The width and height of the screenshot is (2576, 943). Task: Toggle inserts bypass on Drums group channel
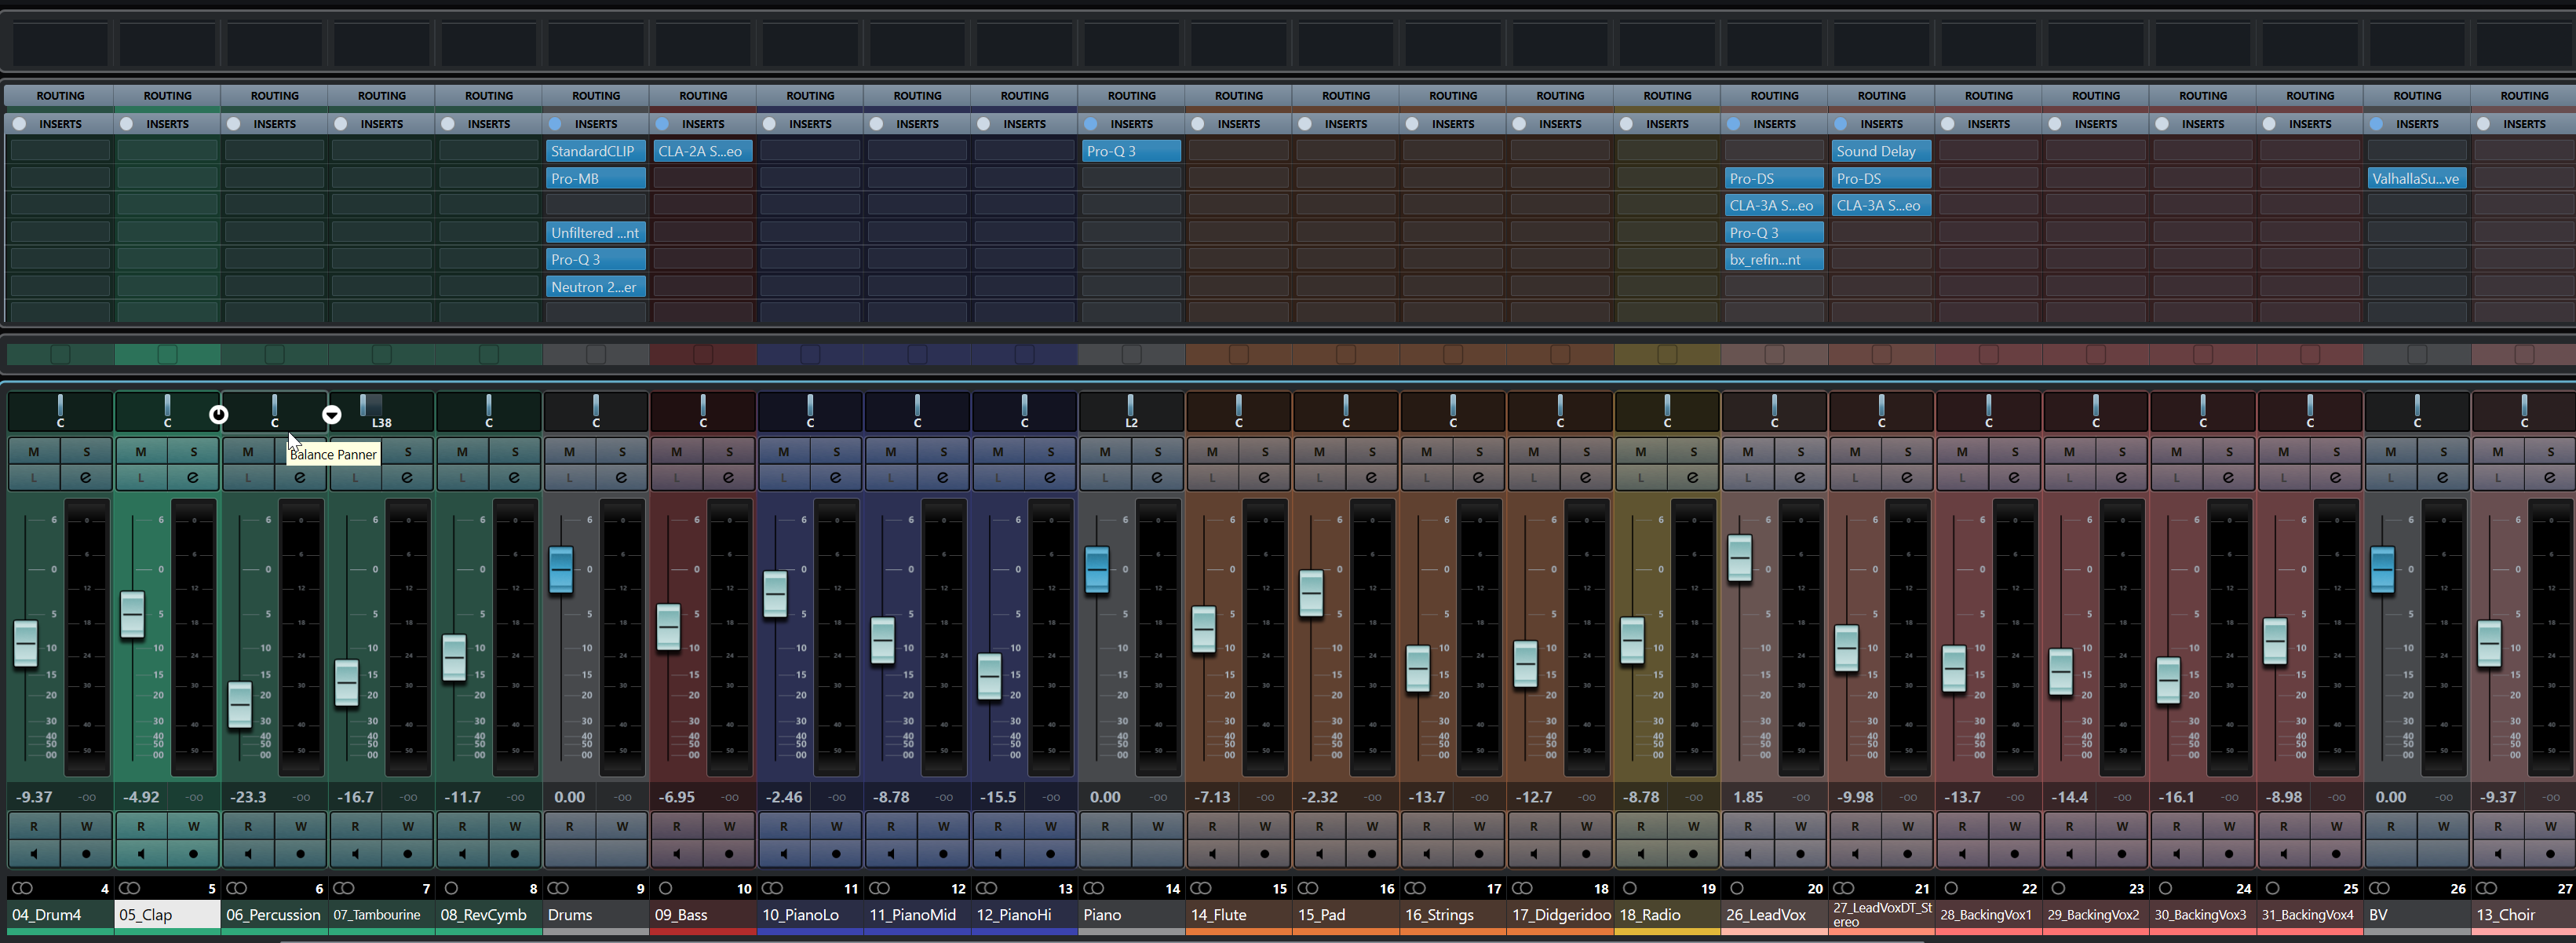555,124
